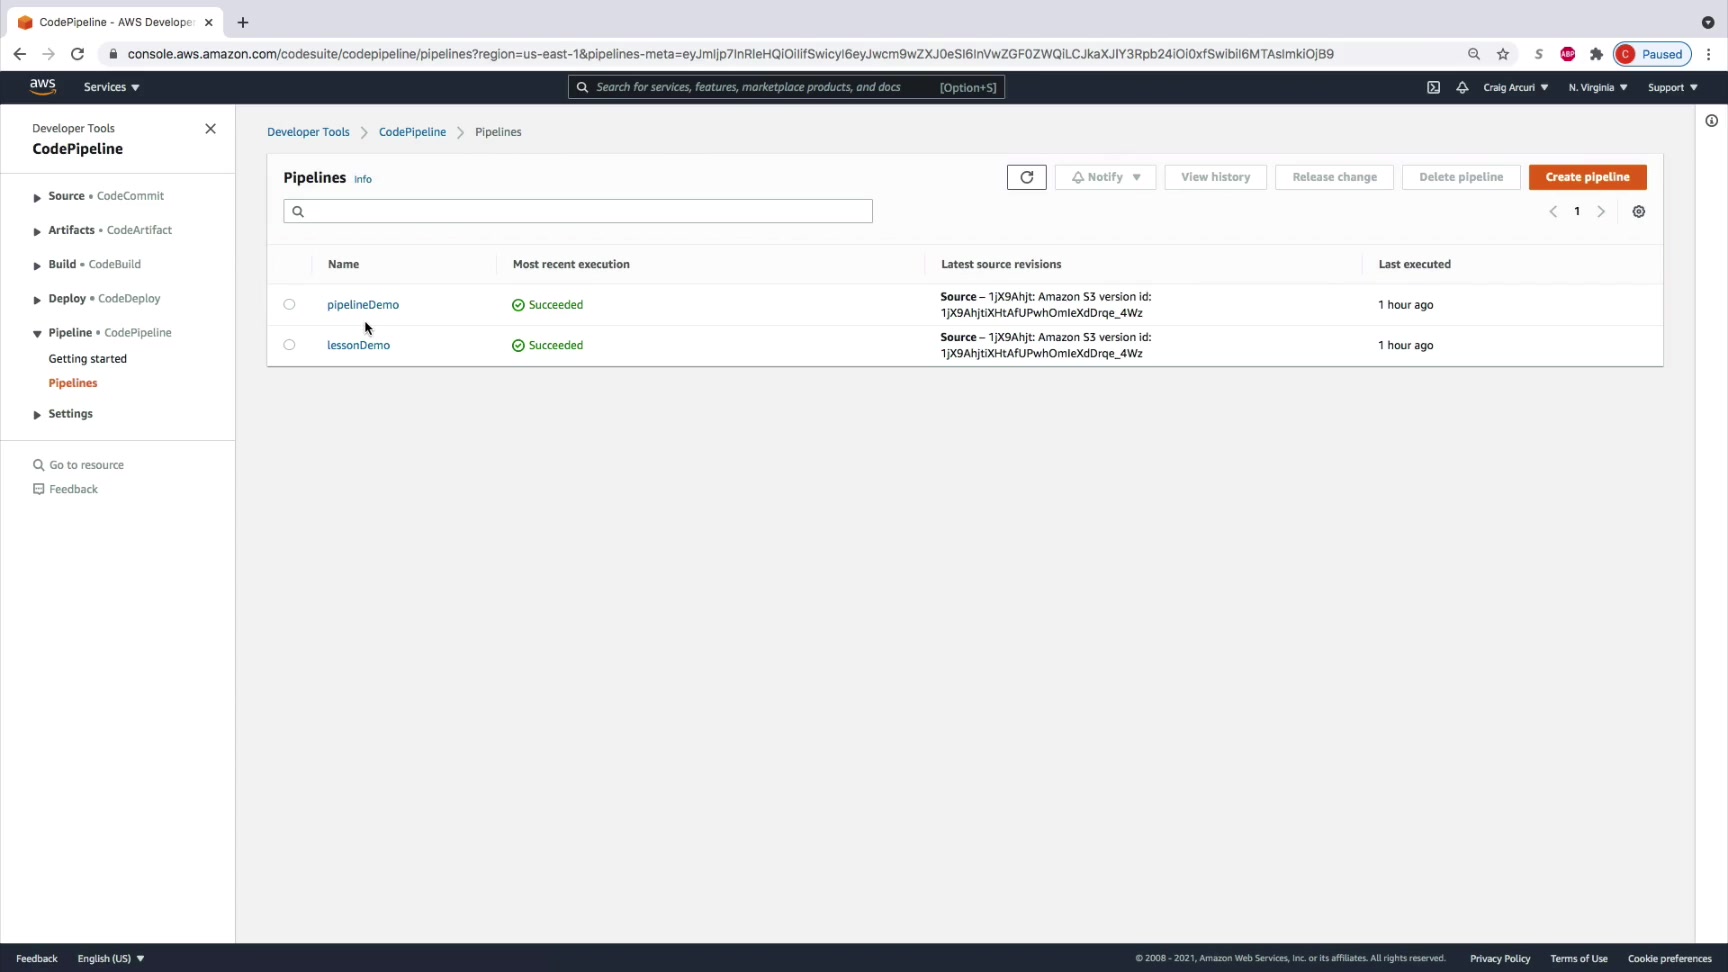Click the Release change button
The width and height of the screenshot is (1728, 972).
(1335, 177)
